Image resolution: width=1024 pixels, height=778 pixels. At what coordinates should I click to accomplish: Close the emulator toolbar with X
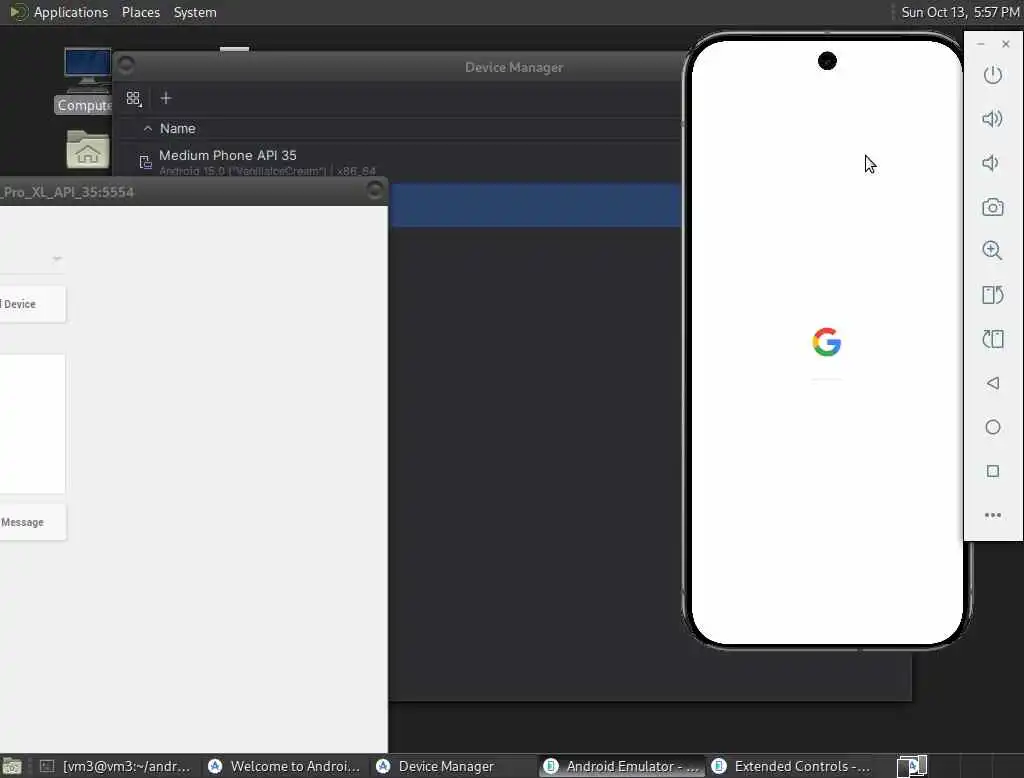point(1006,44)
